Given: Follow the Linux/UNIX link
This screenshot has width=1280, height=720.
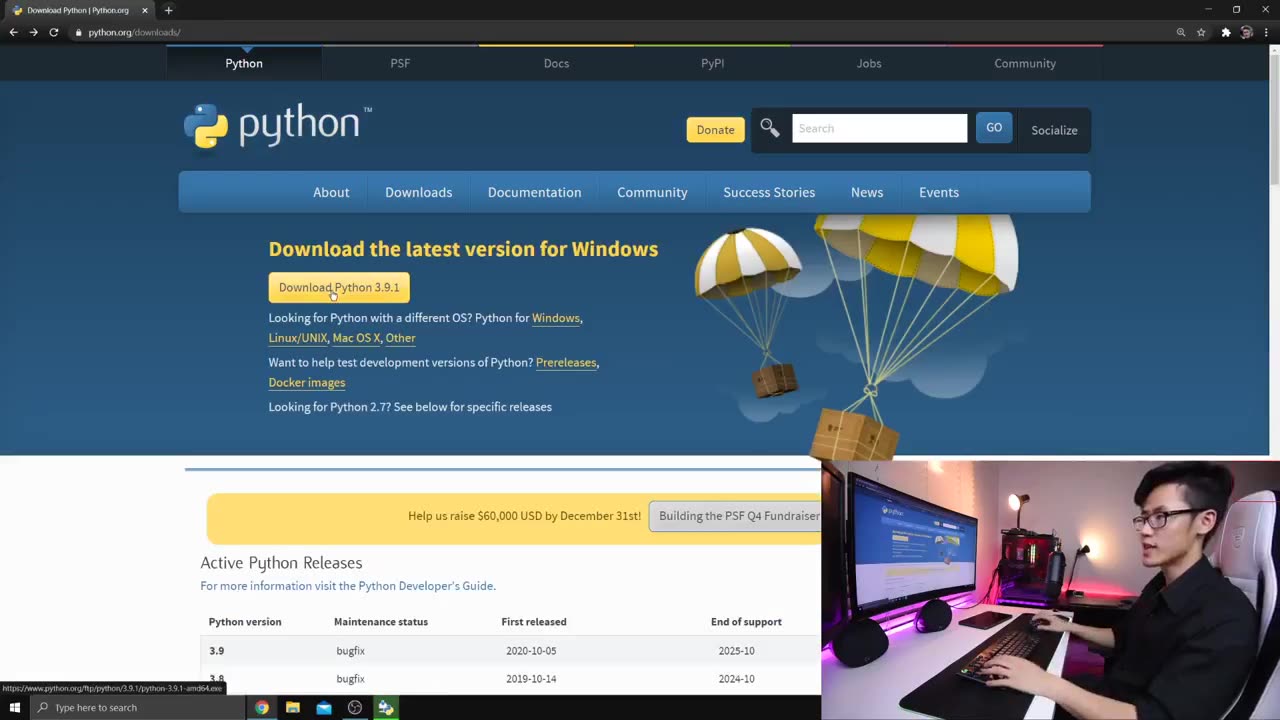Looking at the screenshot, I should pos(298,338).
